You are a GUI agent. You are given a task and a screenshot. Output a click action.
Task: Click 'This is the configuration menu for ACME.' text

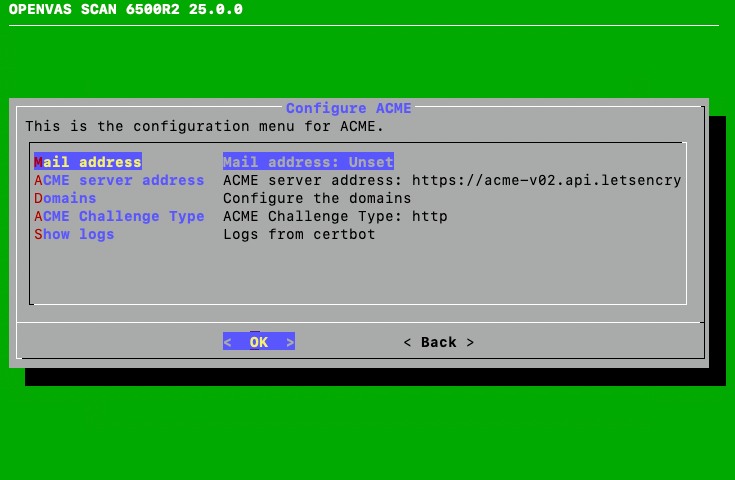[x=204, y=126]
